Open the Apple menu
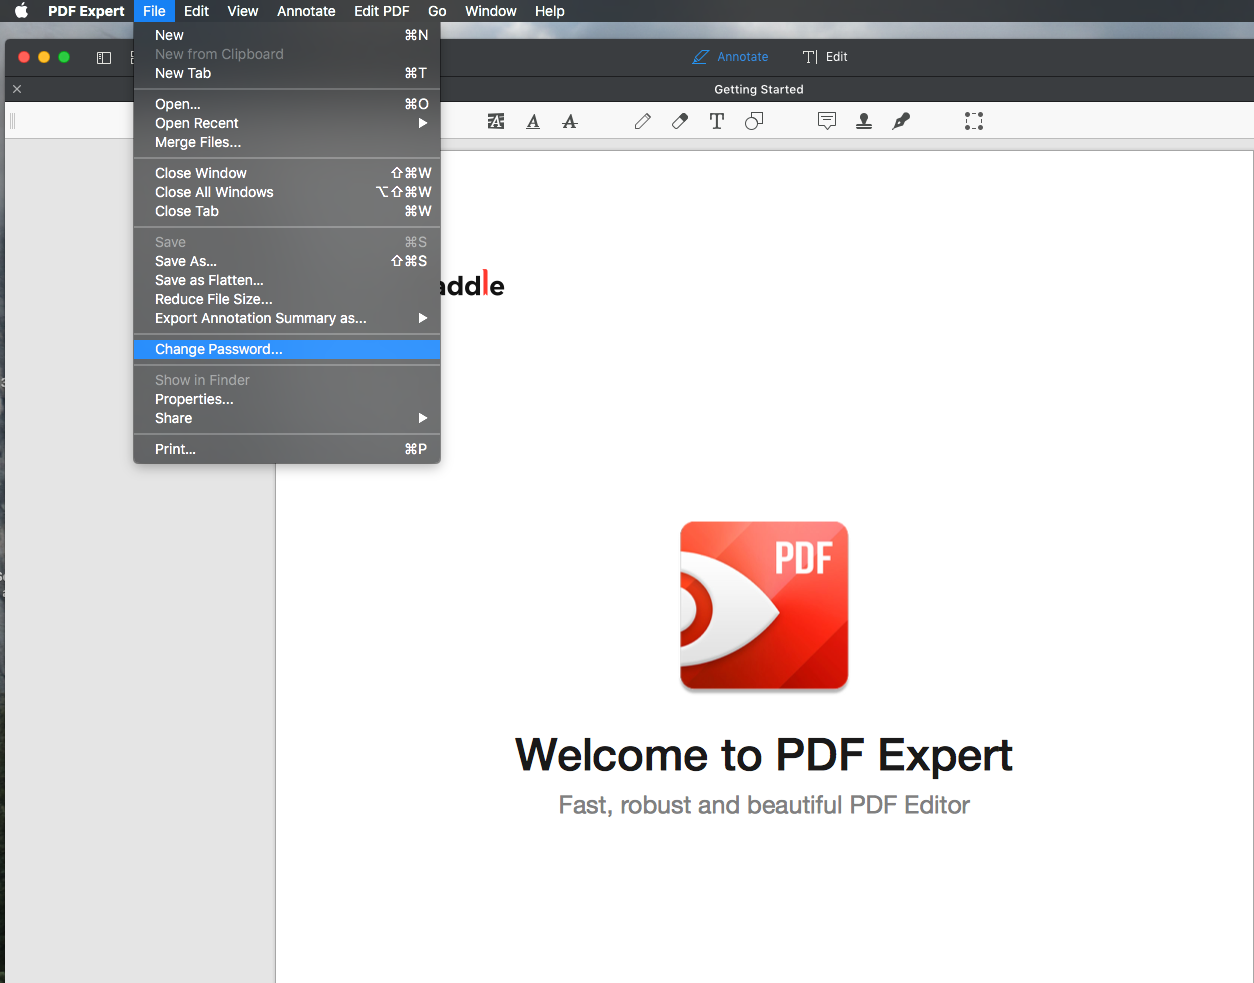1254x983 pixels. click(21, 11)
